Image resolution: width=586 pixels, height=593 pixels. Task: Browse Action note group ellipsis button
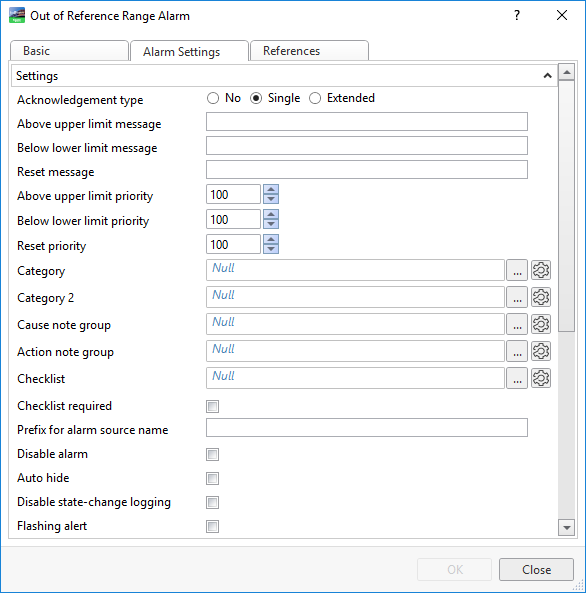[x=517, y=351]
